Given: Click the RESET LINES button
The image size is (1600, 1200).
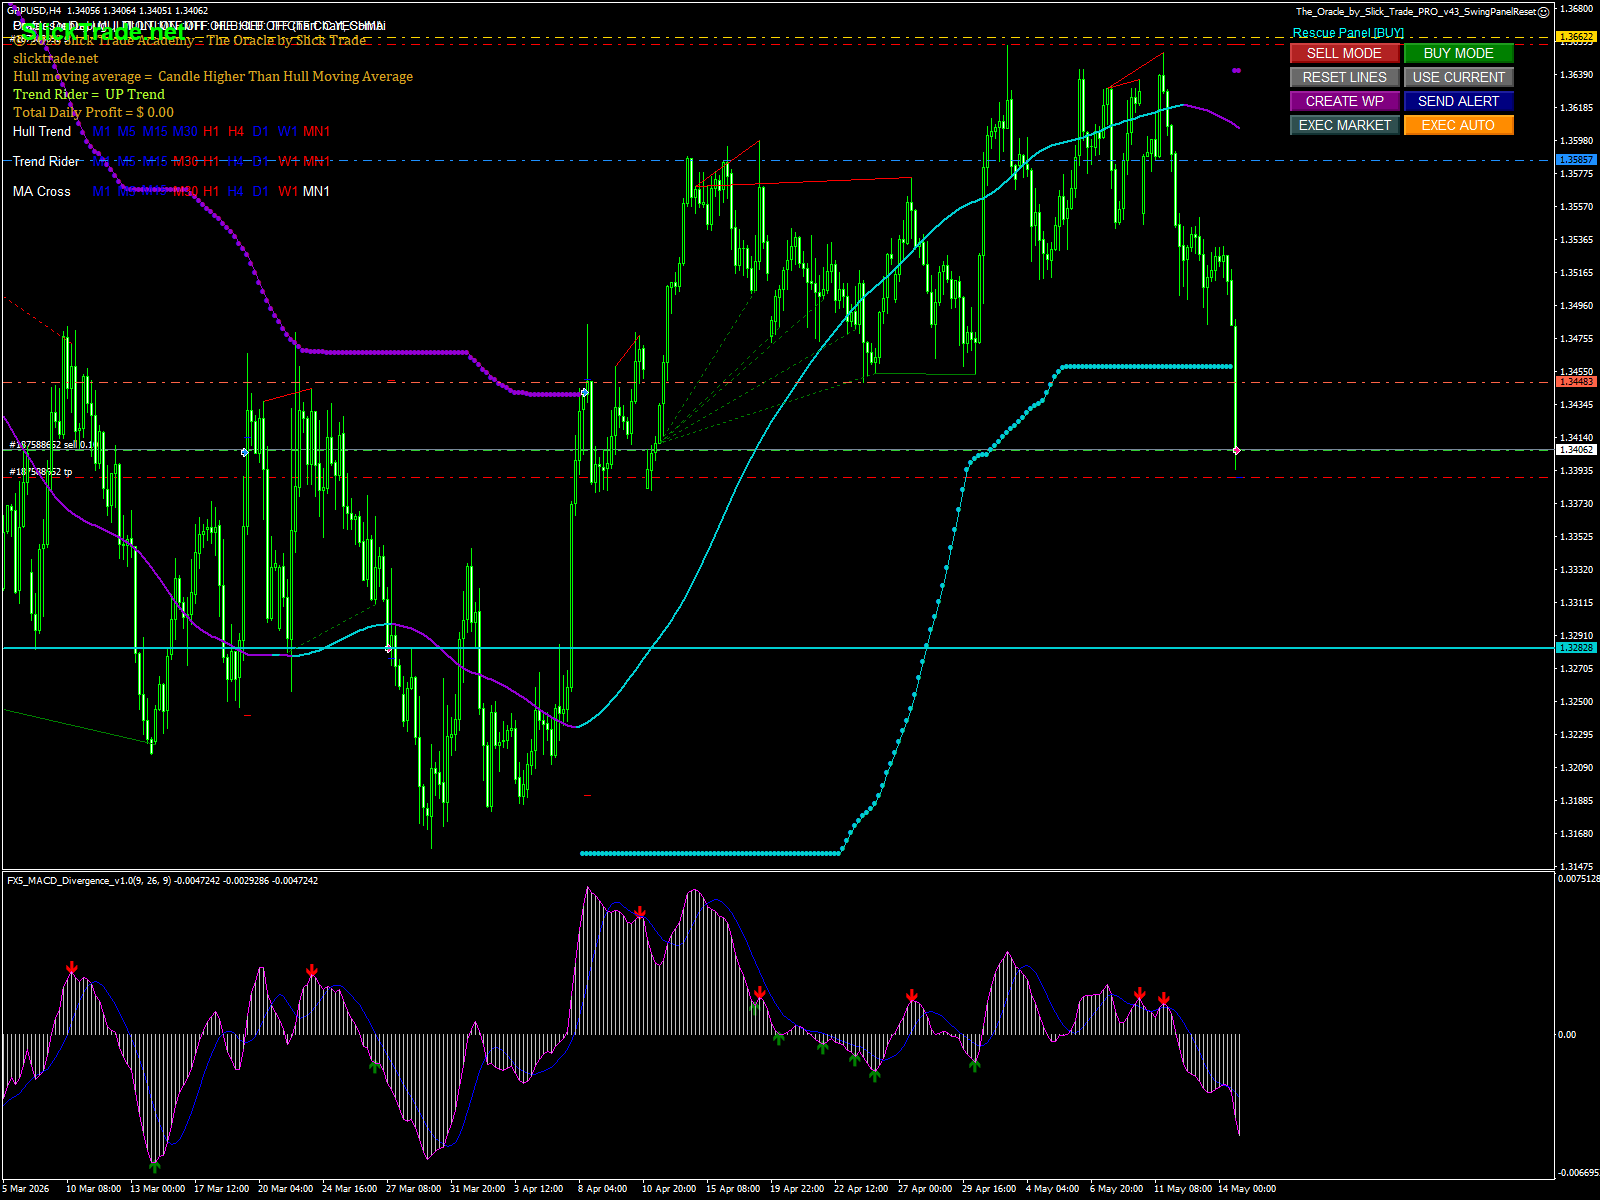Looking at the screenshot, I should [1344, 77].
